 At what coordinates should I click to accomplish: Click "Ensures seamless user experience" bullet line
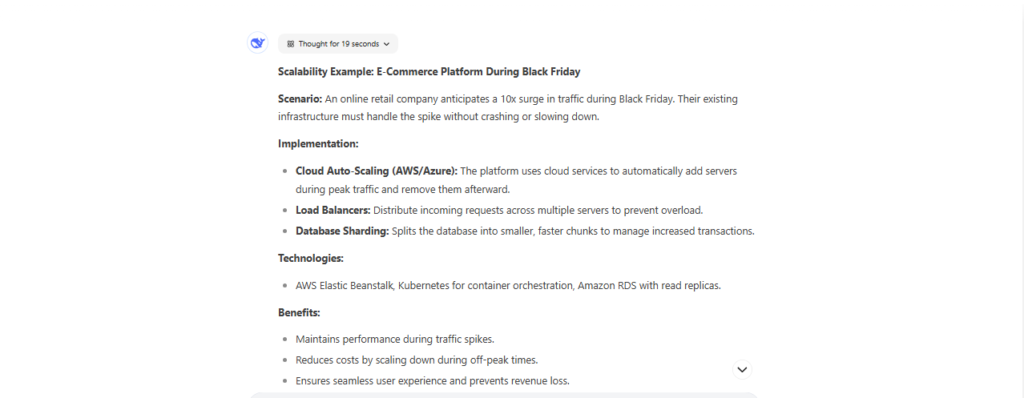[x=432, y=380]
